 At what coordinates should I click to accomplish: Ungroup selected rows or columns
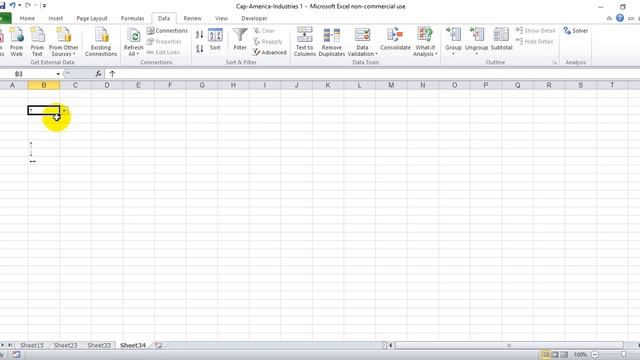[476, 39]
